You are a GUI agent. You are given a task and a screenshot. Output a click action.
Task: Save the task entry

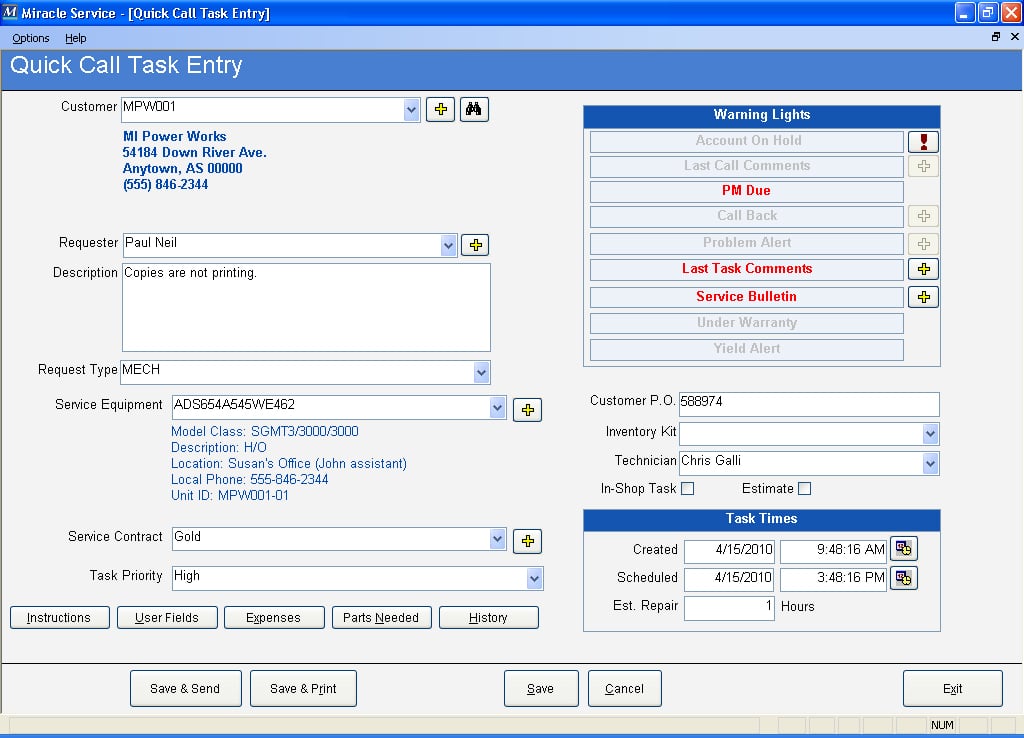point(541,688)
